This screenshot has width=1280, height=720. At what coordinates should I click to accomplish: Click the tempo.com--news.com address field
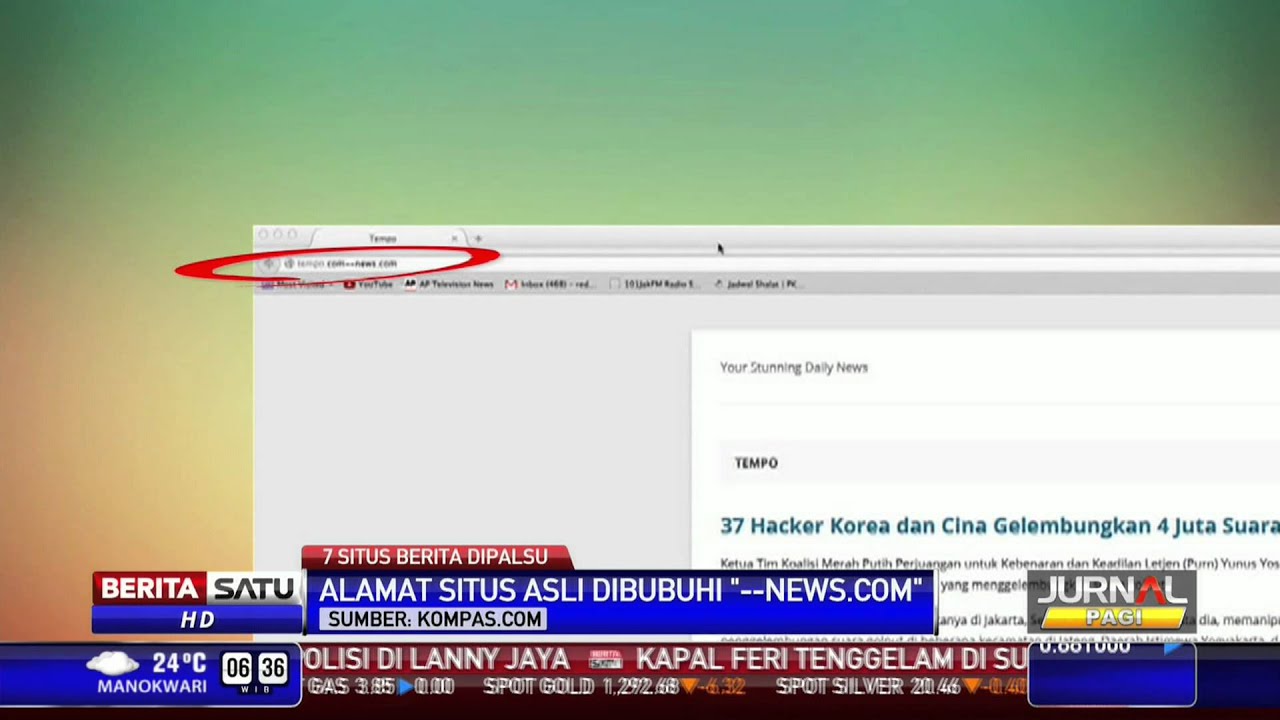click(780, 263)
